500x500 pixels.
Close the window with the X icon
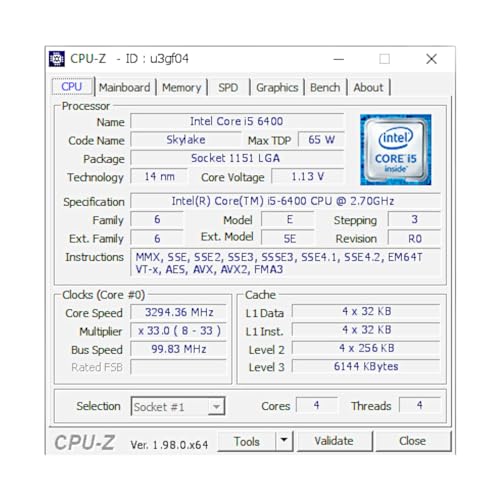(431, 59)
